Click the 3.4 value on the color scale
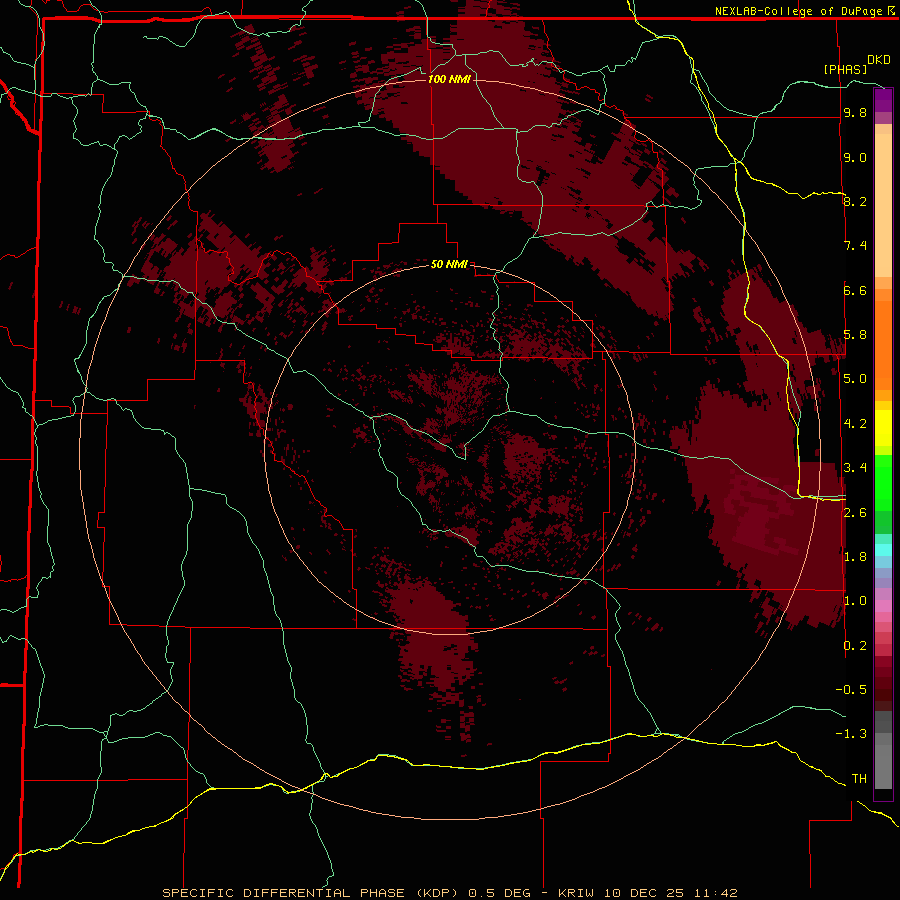900x900 pixels. coord(855,468)
